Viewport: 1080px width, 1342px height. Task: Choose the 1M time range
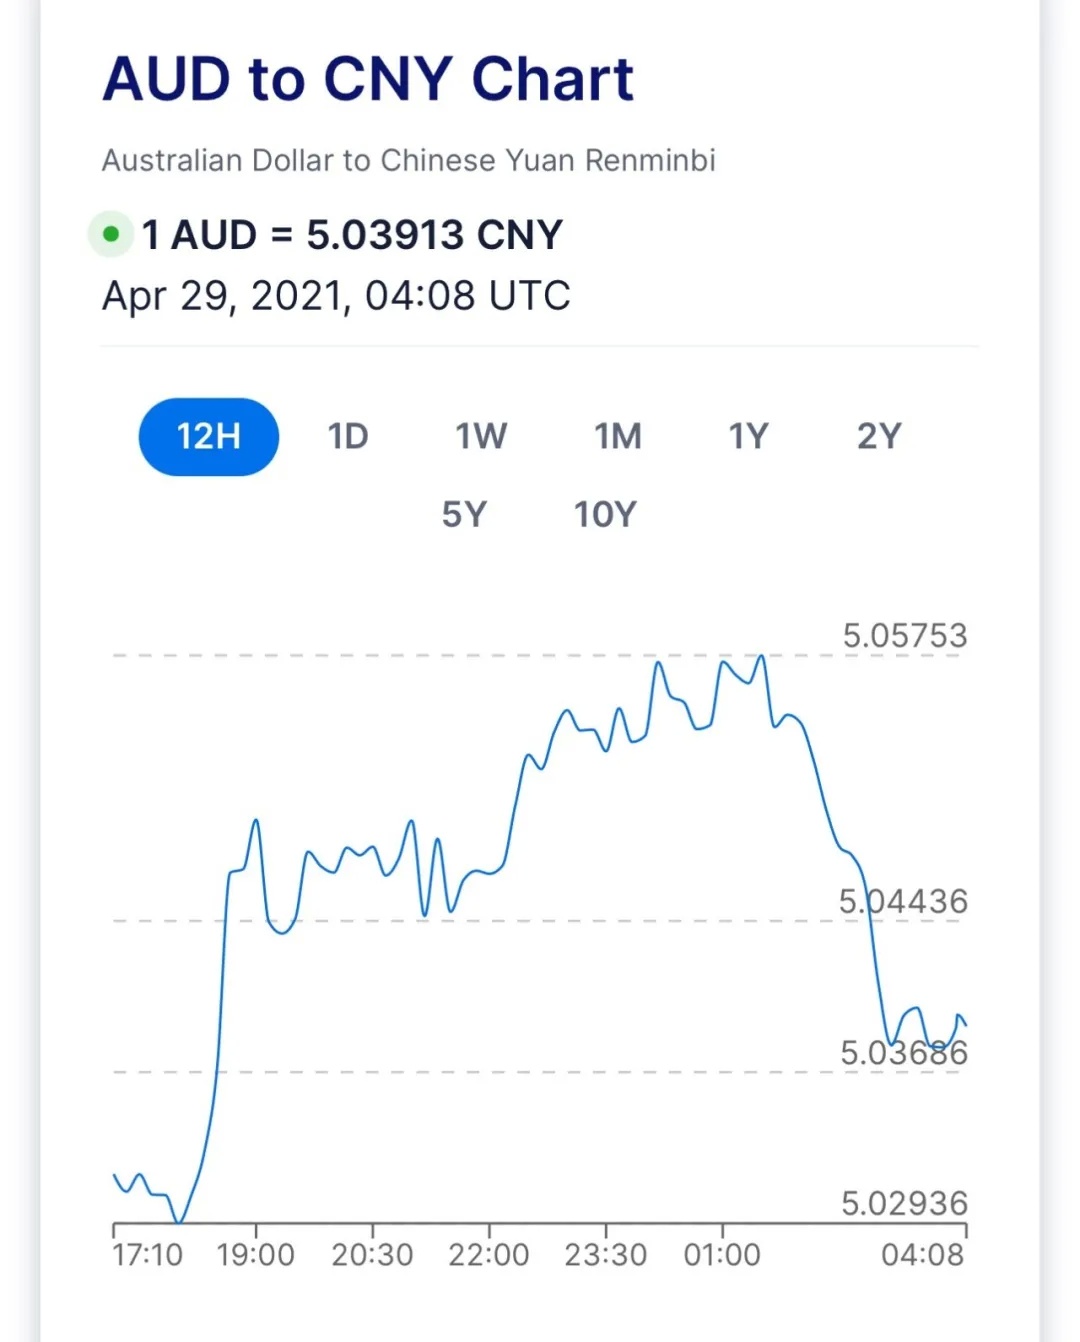(x=618, y=436)
